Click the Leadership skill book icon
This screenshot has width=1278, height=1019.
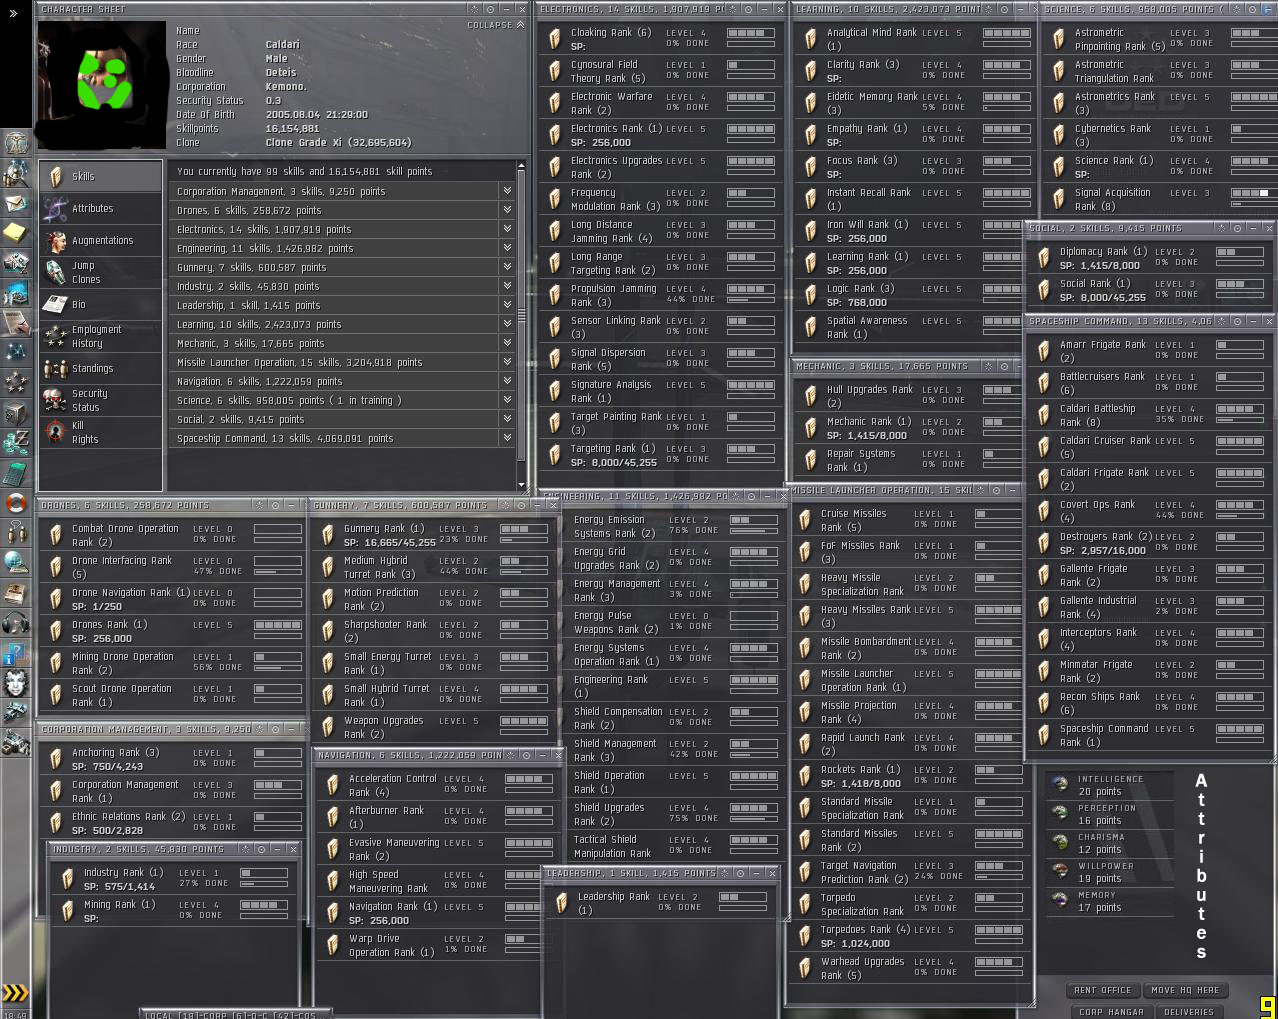coord(563,903)
